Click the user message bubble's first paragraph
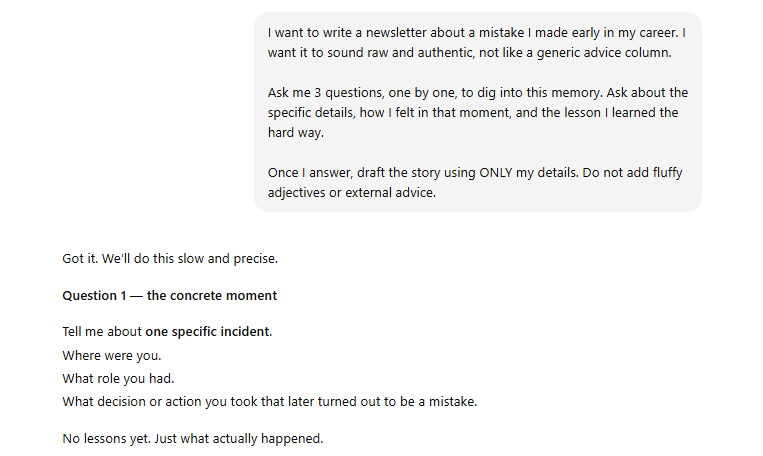The height and width of the screenshot is (456, 763). pyautogui.click(x=477, y=42)
